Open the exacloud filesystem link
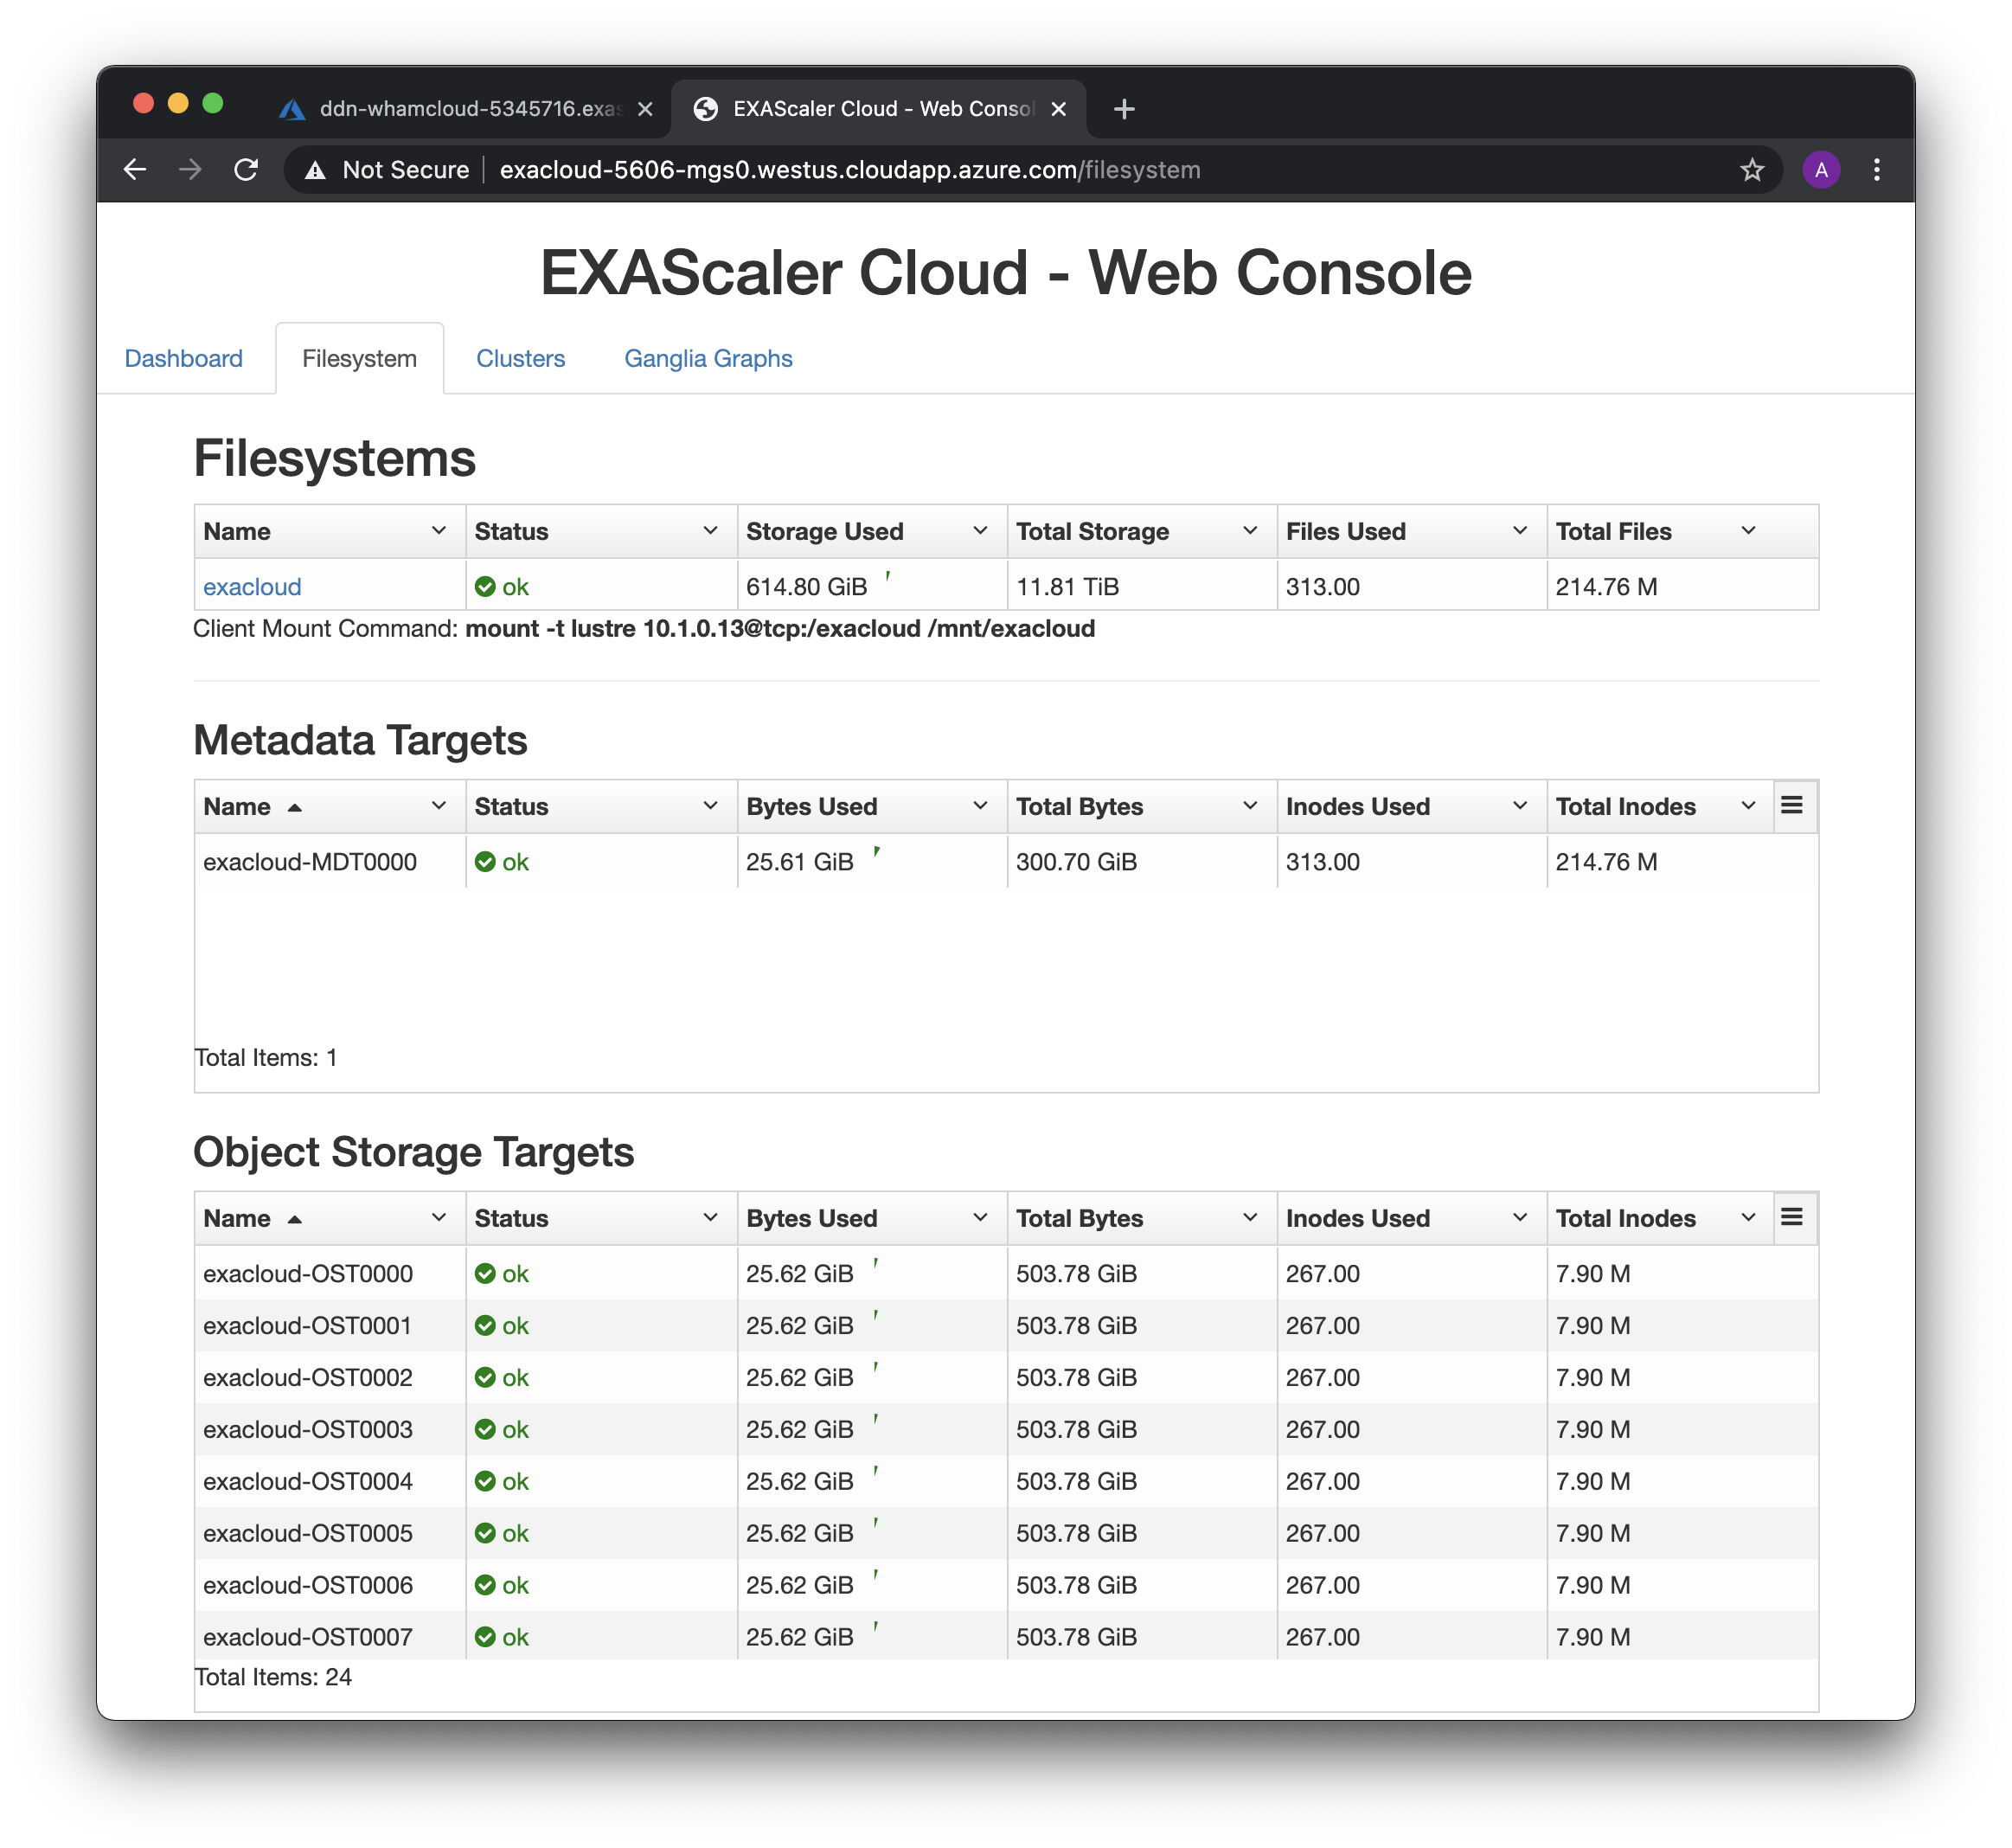 tap(252, 587)
